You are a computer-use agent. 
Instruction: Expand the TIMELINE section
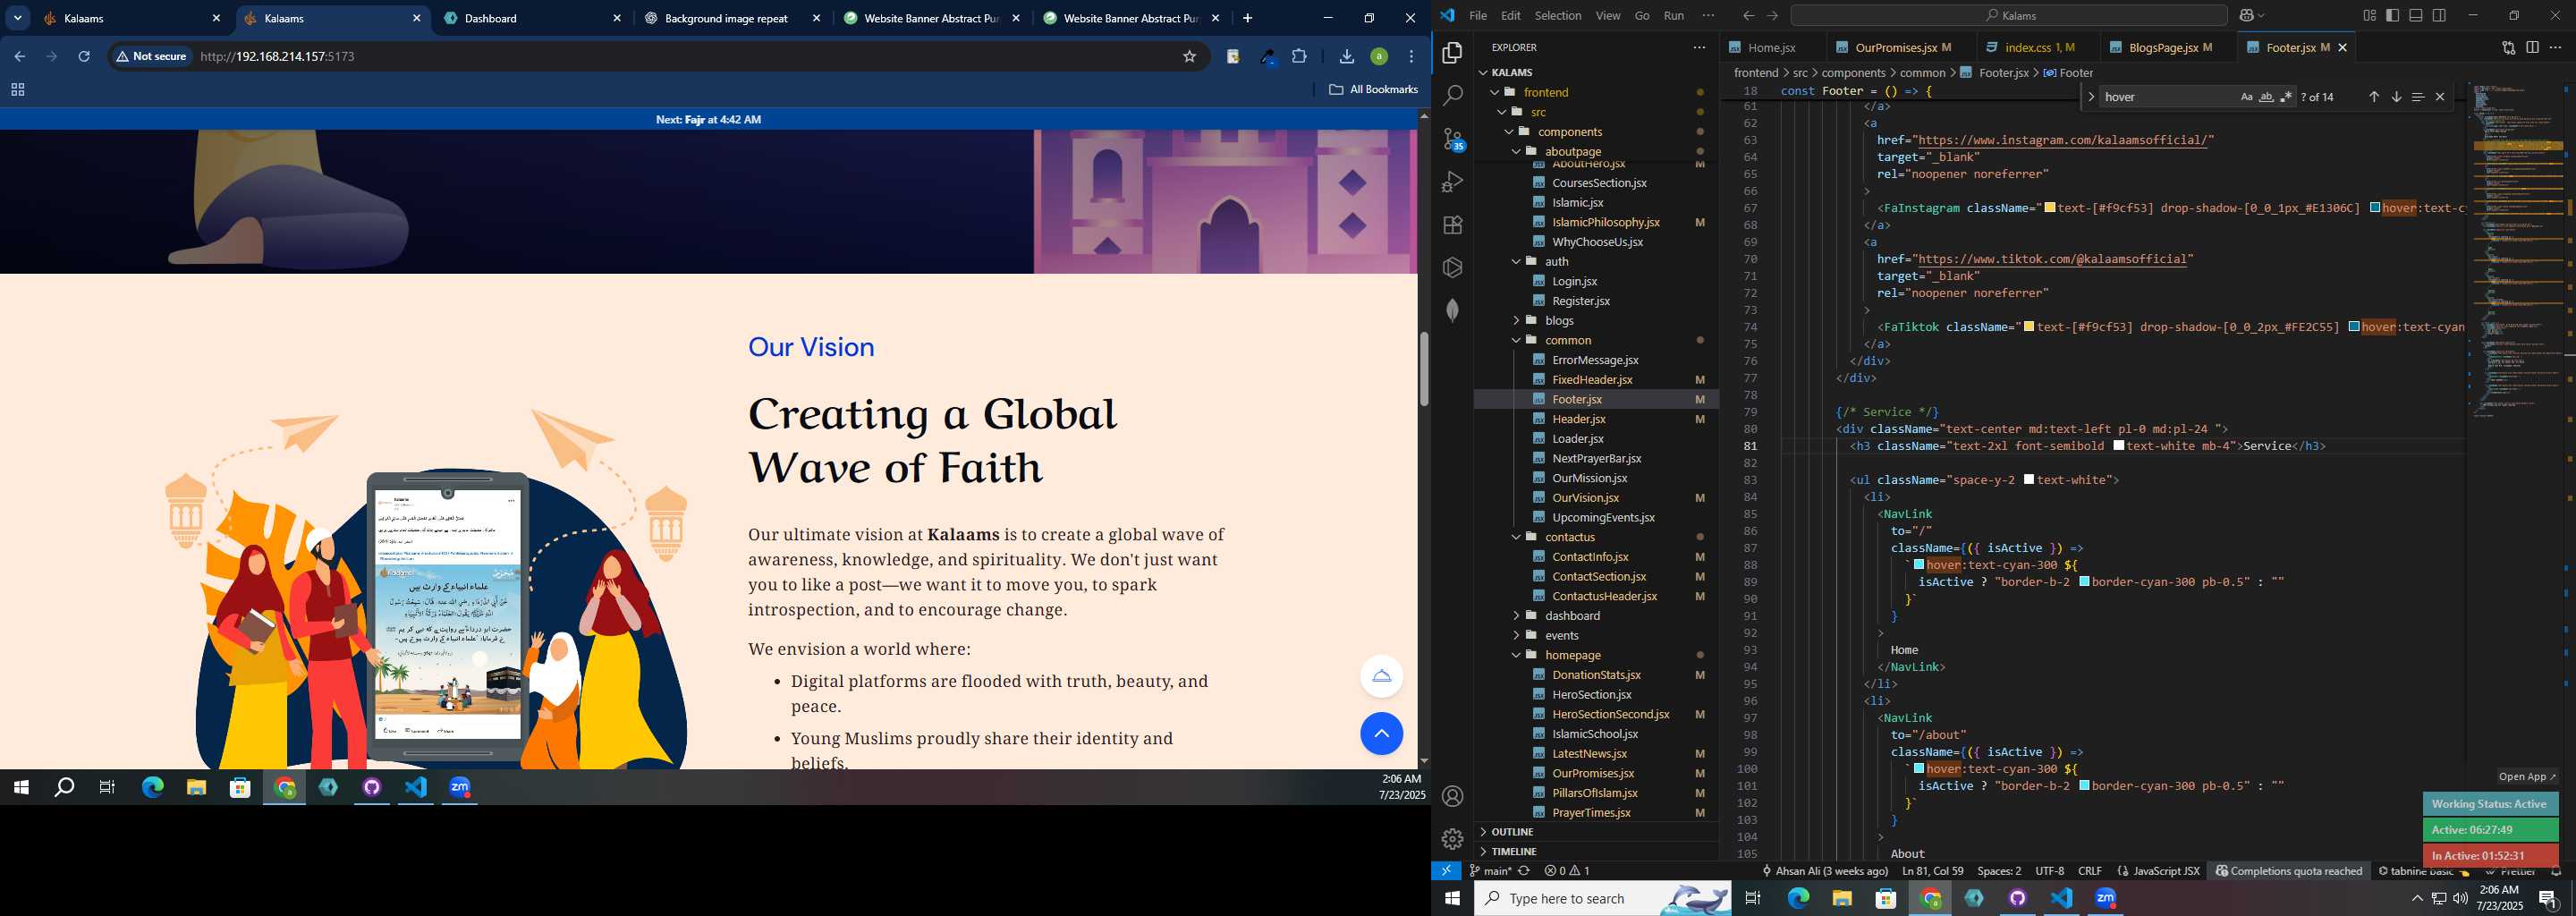[1514, 851]
